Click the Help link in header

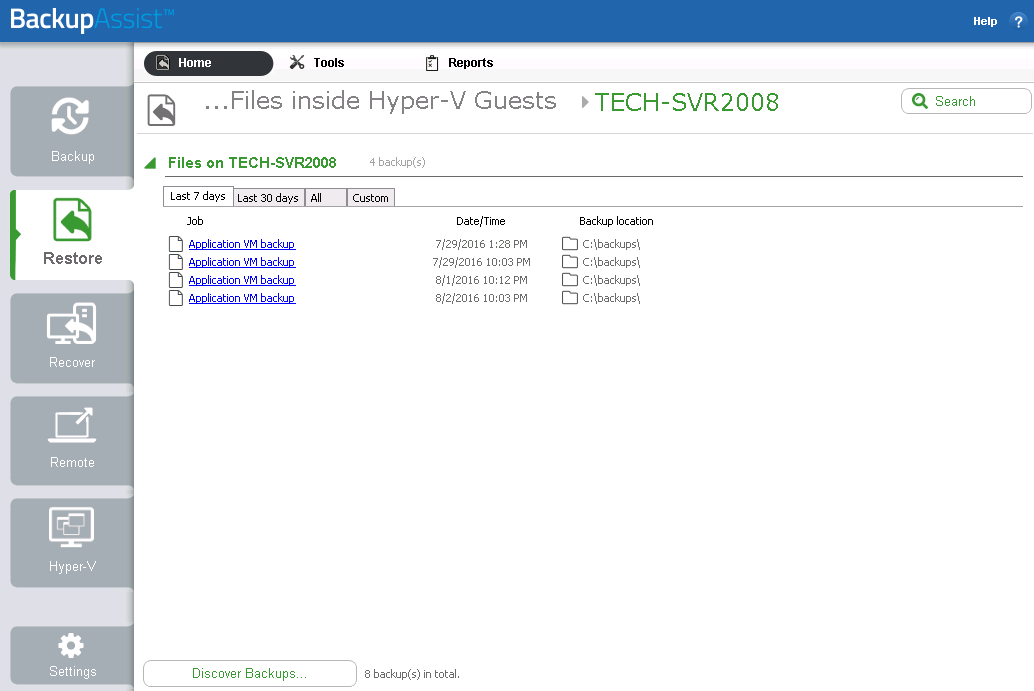tap(985, 21)
